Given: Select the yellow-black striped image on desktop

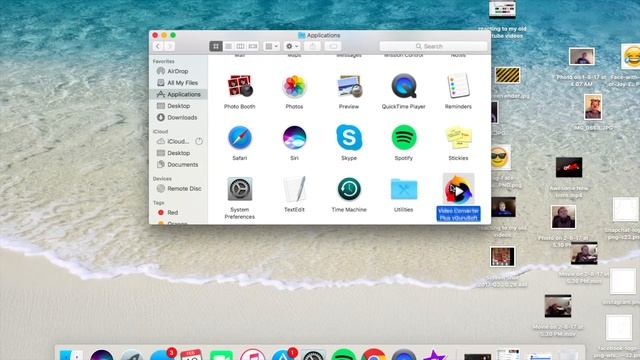Looking at the screenshot, I should (x=507, y=75).
